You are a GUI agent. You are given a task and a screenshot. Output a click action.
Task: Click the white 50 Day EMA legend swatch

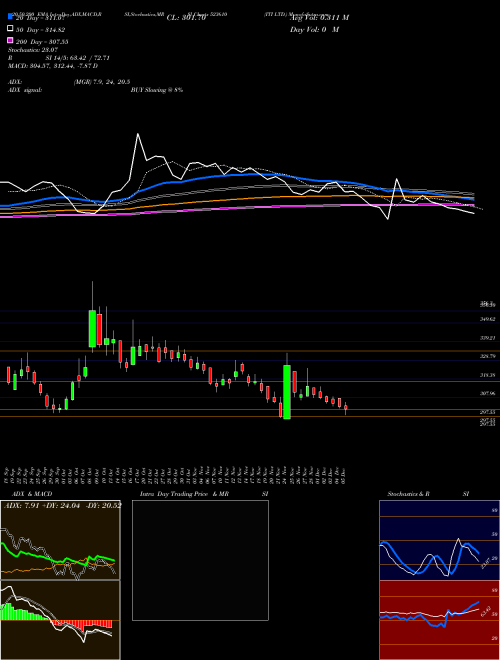10,29
